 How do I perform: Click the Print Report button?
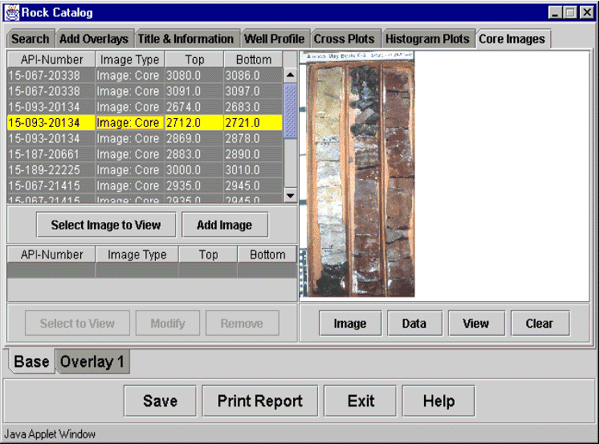click(x=260, y=401)
